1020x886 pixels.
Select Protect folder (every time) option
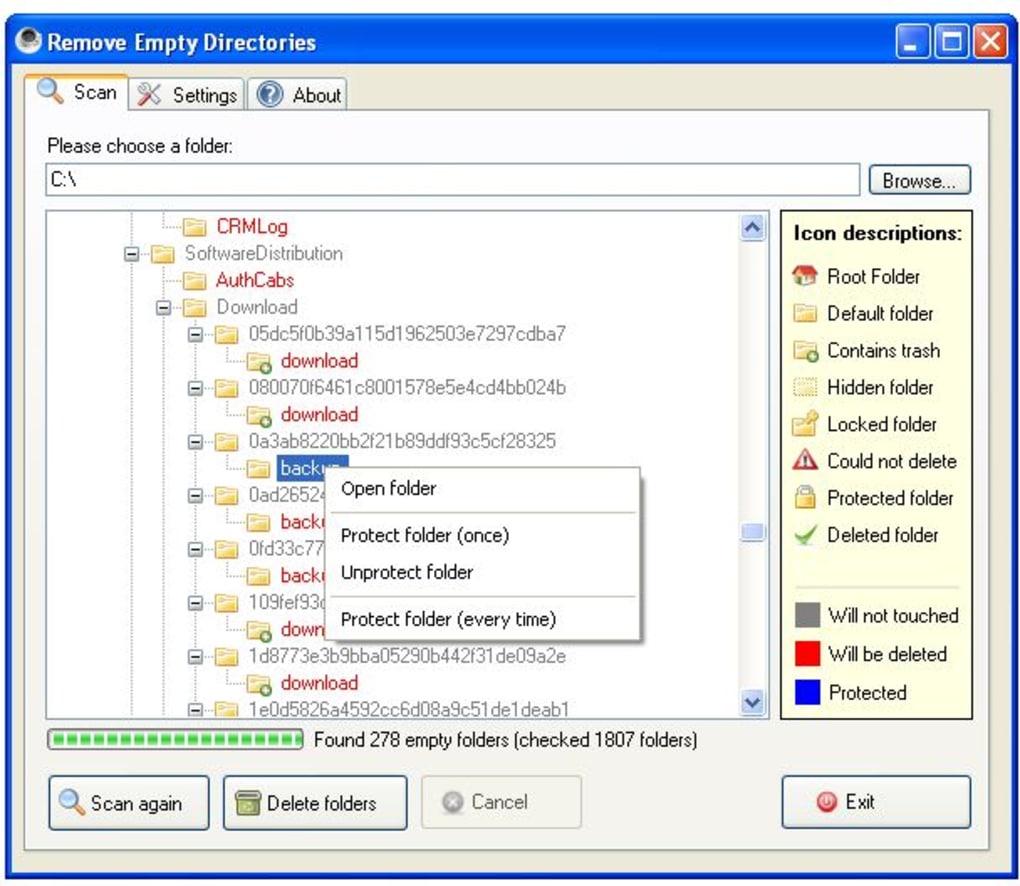pyautogui.click(x=448, y=620)
